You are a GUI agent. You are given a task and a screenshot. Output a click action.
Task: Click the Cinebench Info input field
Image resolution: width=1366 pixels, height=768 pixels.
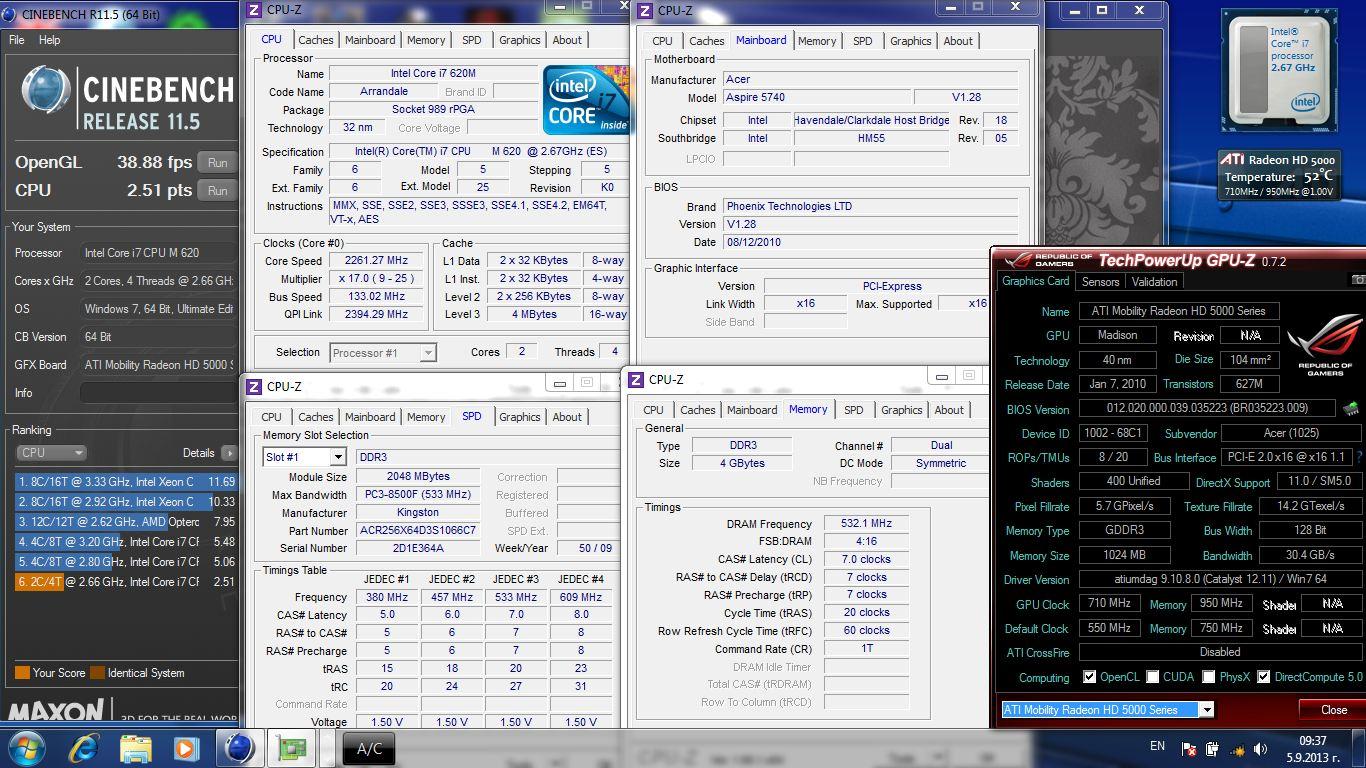[159, 393]
